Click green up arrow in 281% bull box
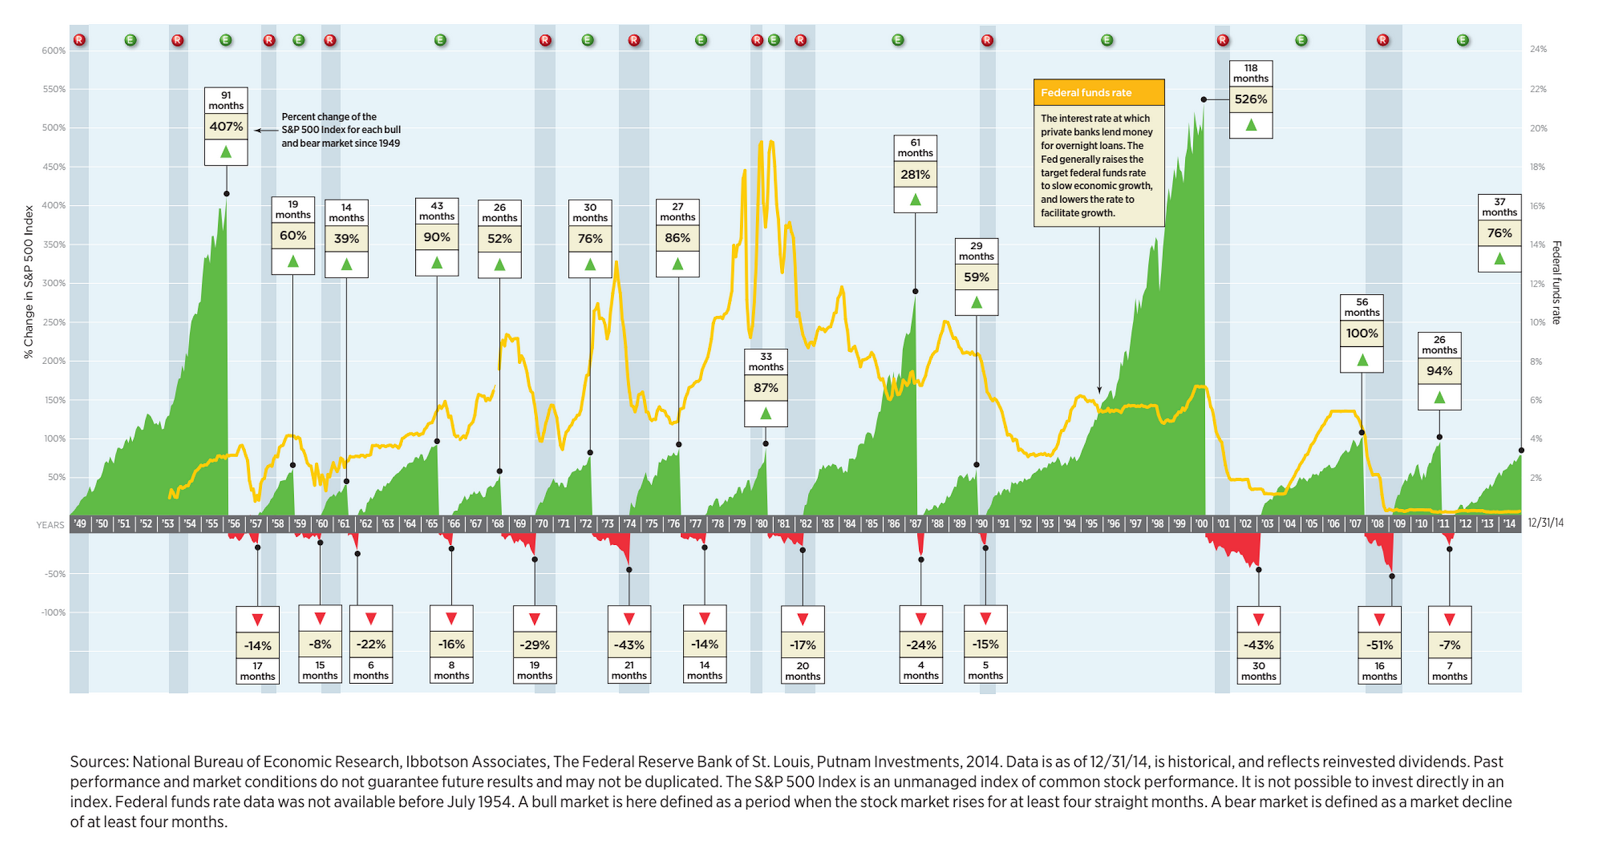Screen dimensions: 1600x847 coord(915,200)
